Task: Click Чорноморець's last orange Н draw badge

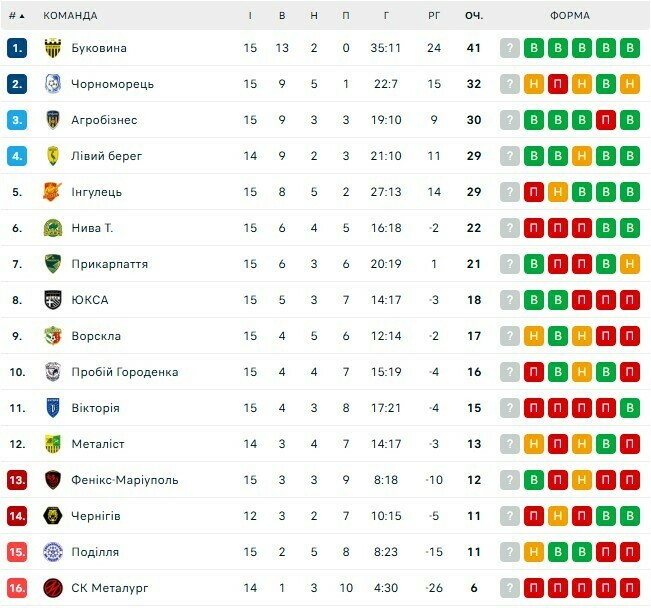Action: point(629,84)
